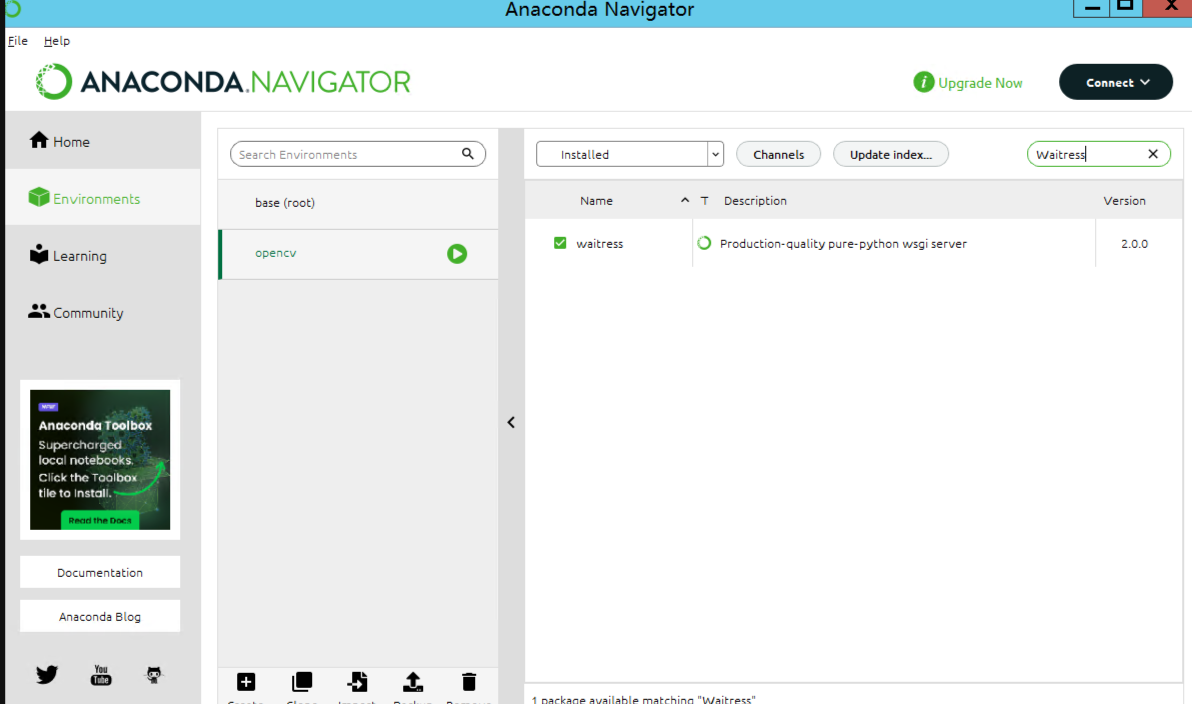Screen dimensions: 1192x704
Task: Sort packages by Name column
Action: [596, 201]
